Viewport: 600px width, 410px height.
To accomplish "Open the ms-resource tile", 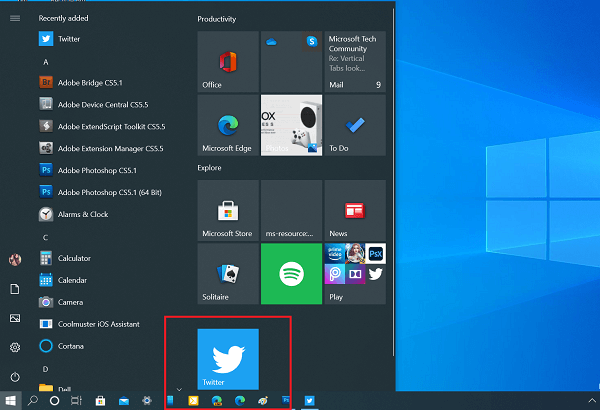I will pyautogui.click(x=292, y=210).
